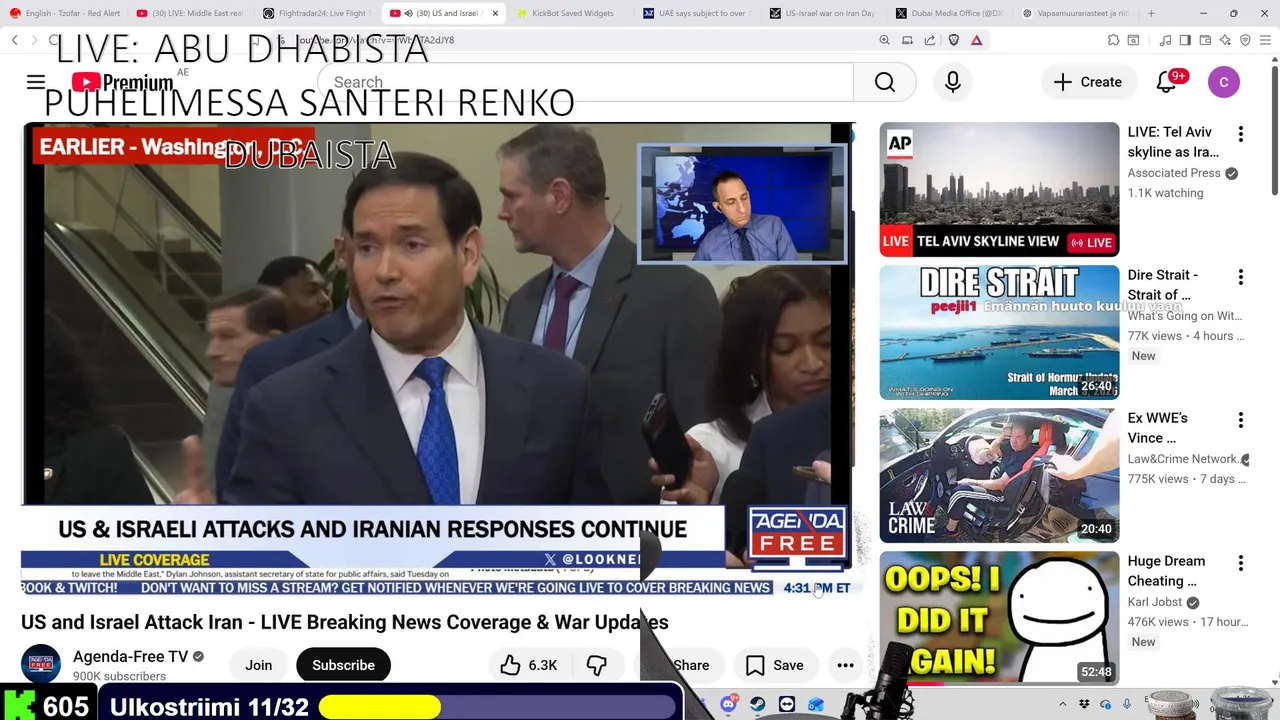Image resolution: width=1280 pixels, height=720 pixels.
Task: Click browser zoom magnifier icon in address bar
Action: 884,40
